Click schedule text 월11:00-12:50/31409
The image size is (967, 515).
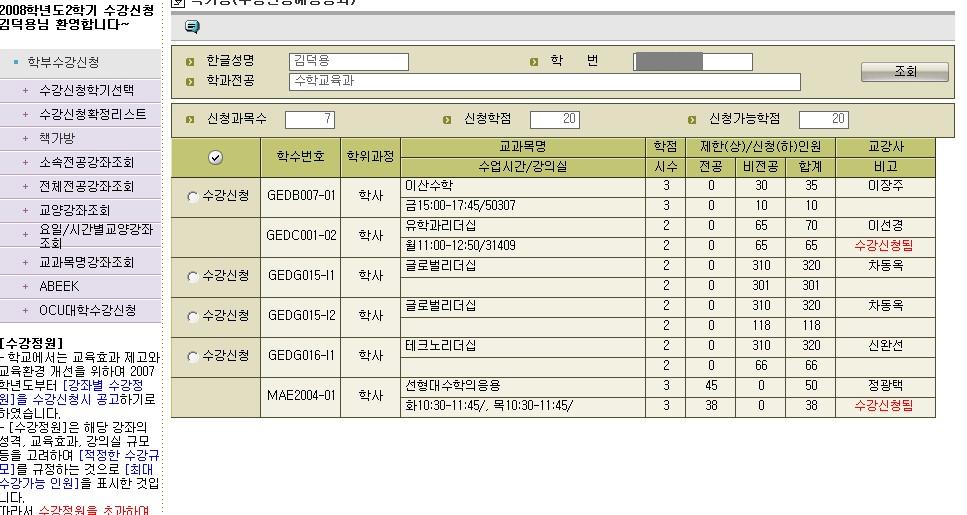pos(460,245)
